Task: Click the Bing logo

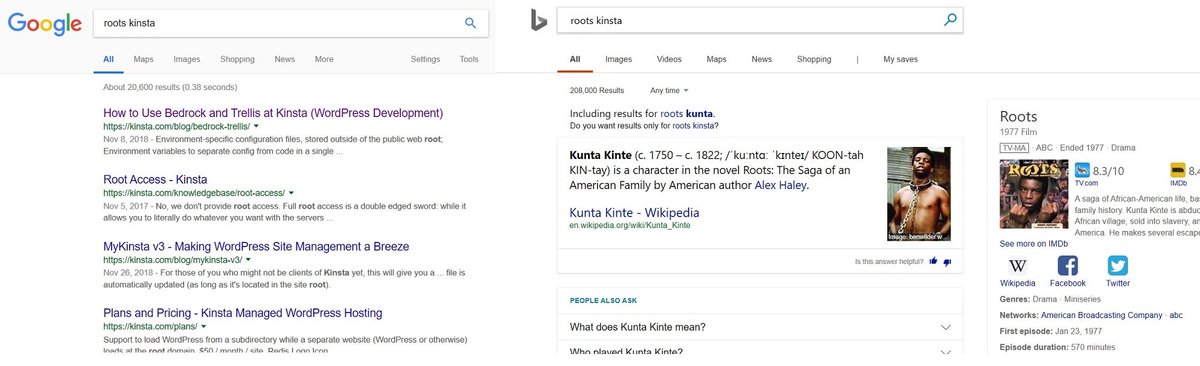Action: pos(538,20)
